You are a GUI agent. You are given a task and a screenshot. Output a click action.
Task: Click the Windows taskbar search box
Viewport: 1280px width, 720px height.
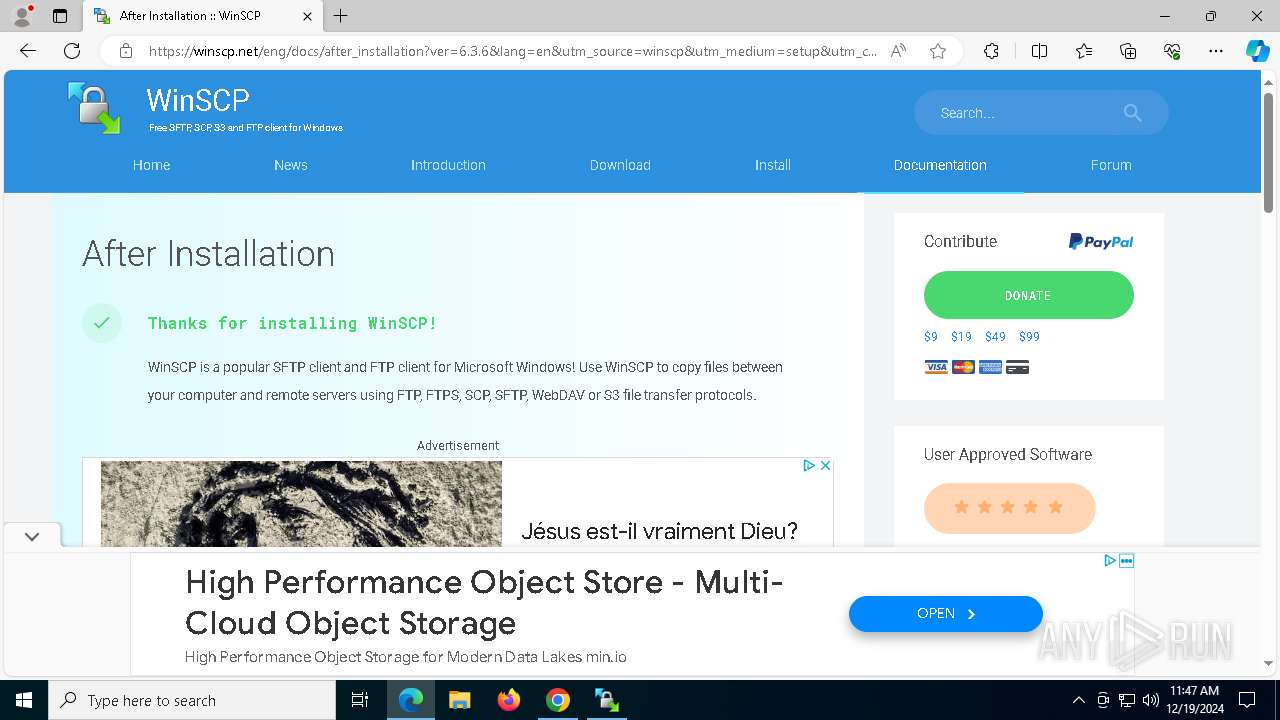pyautogui.click(x=192, y=700)
